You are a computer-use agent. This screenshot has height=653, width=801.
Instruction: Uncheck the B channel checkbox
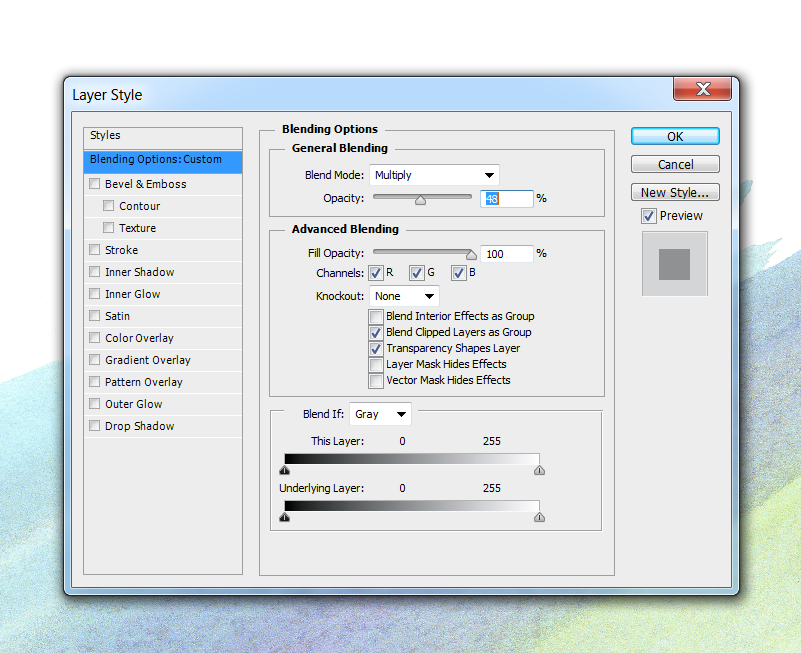(458, 273)
